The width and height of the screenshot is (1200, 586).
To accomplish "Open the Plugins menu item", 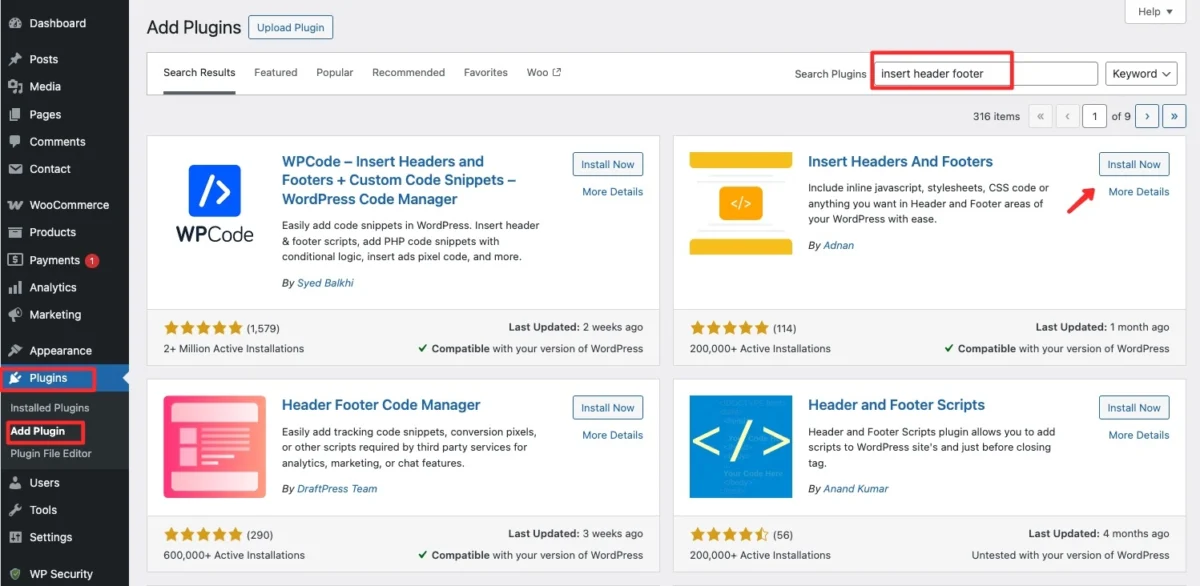I will [x=64, y=378].
